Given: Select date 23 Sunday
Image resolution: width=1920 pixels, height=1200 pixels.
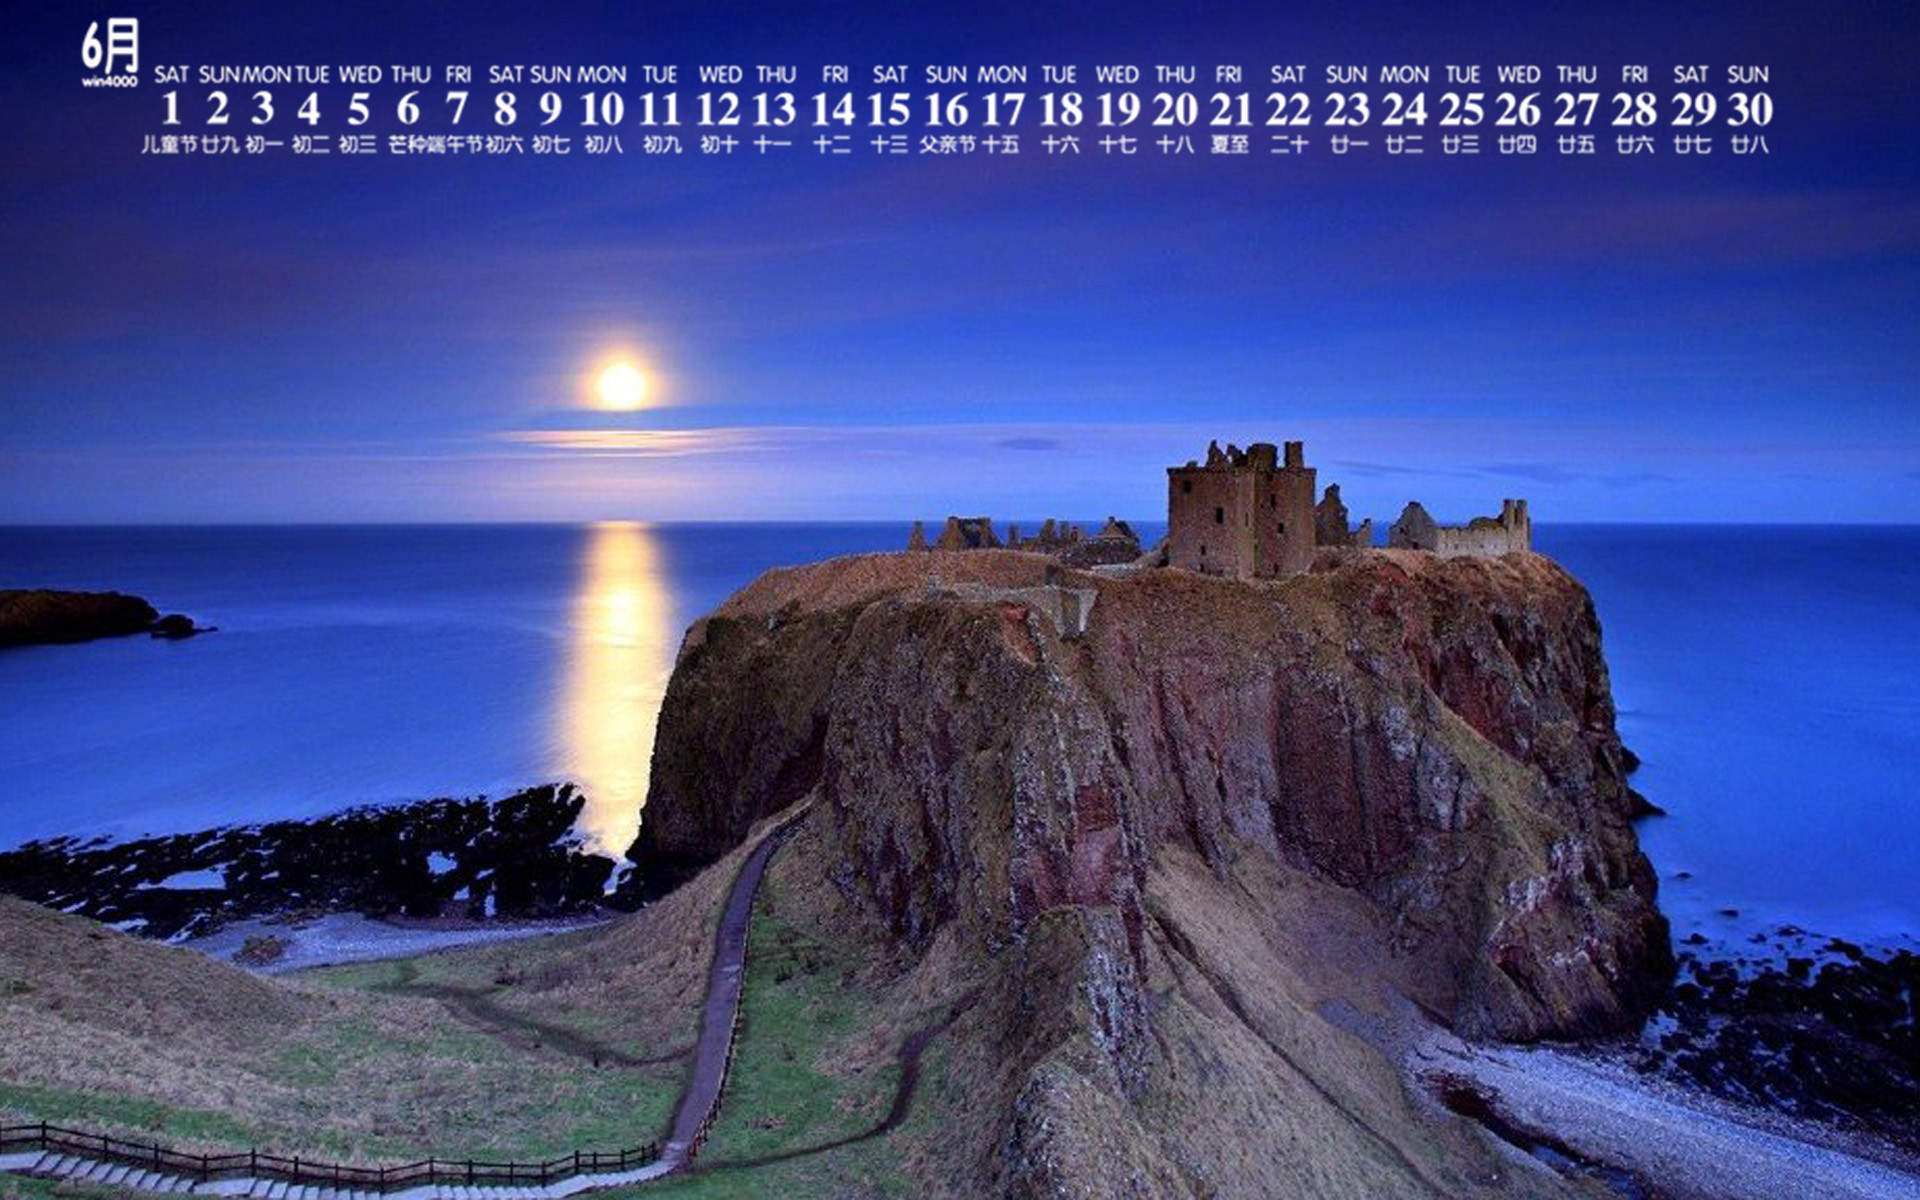Looking at the screenshot, I should pos(1346,108).
